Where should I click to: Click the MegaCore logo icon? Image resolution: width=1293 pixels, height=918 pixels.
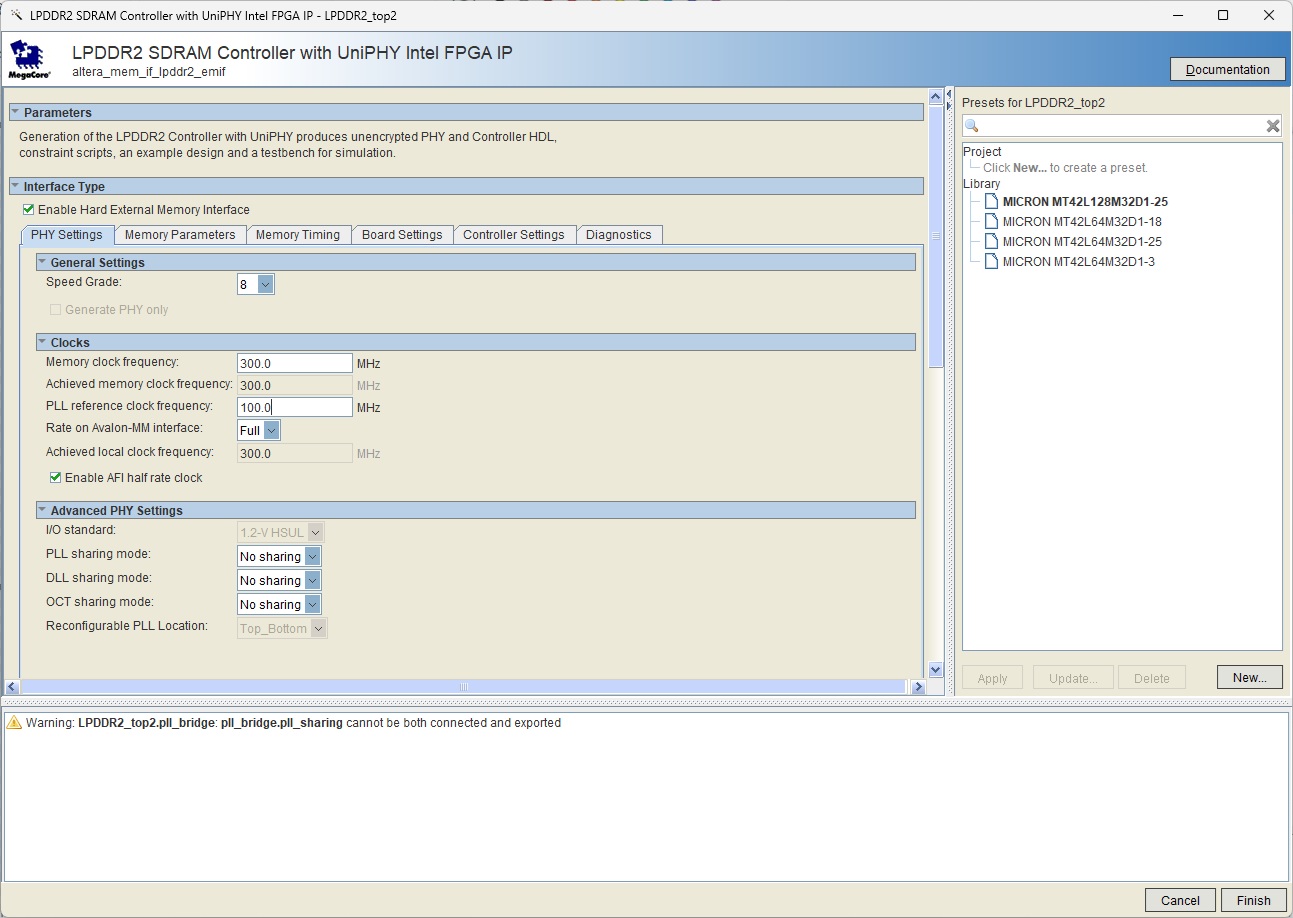(29, 60)
